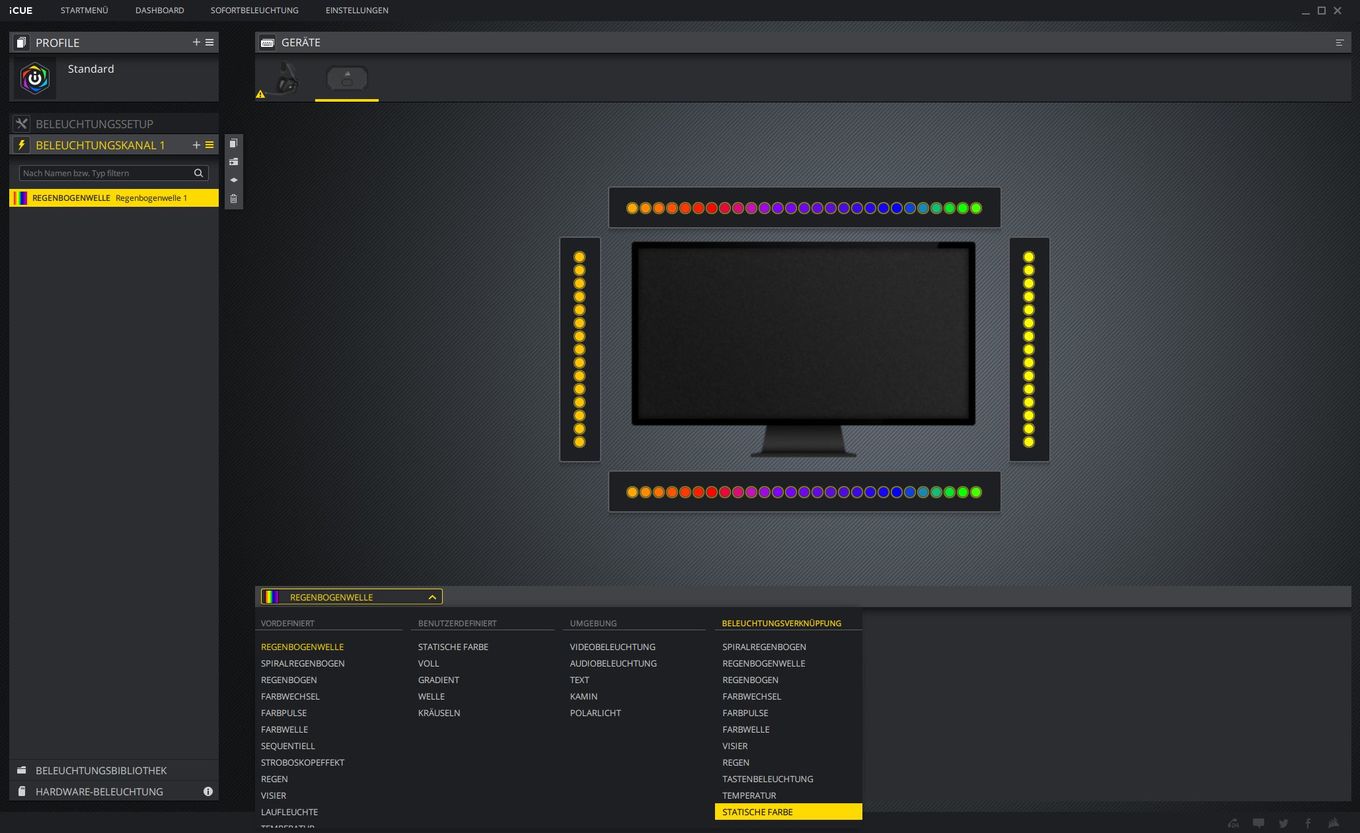Add a new profile with the plus icon
The image size is (1360, 833).
(196, 43)
